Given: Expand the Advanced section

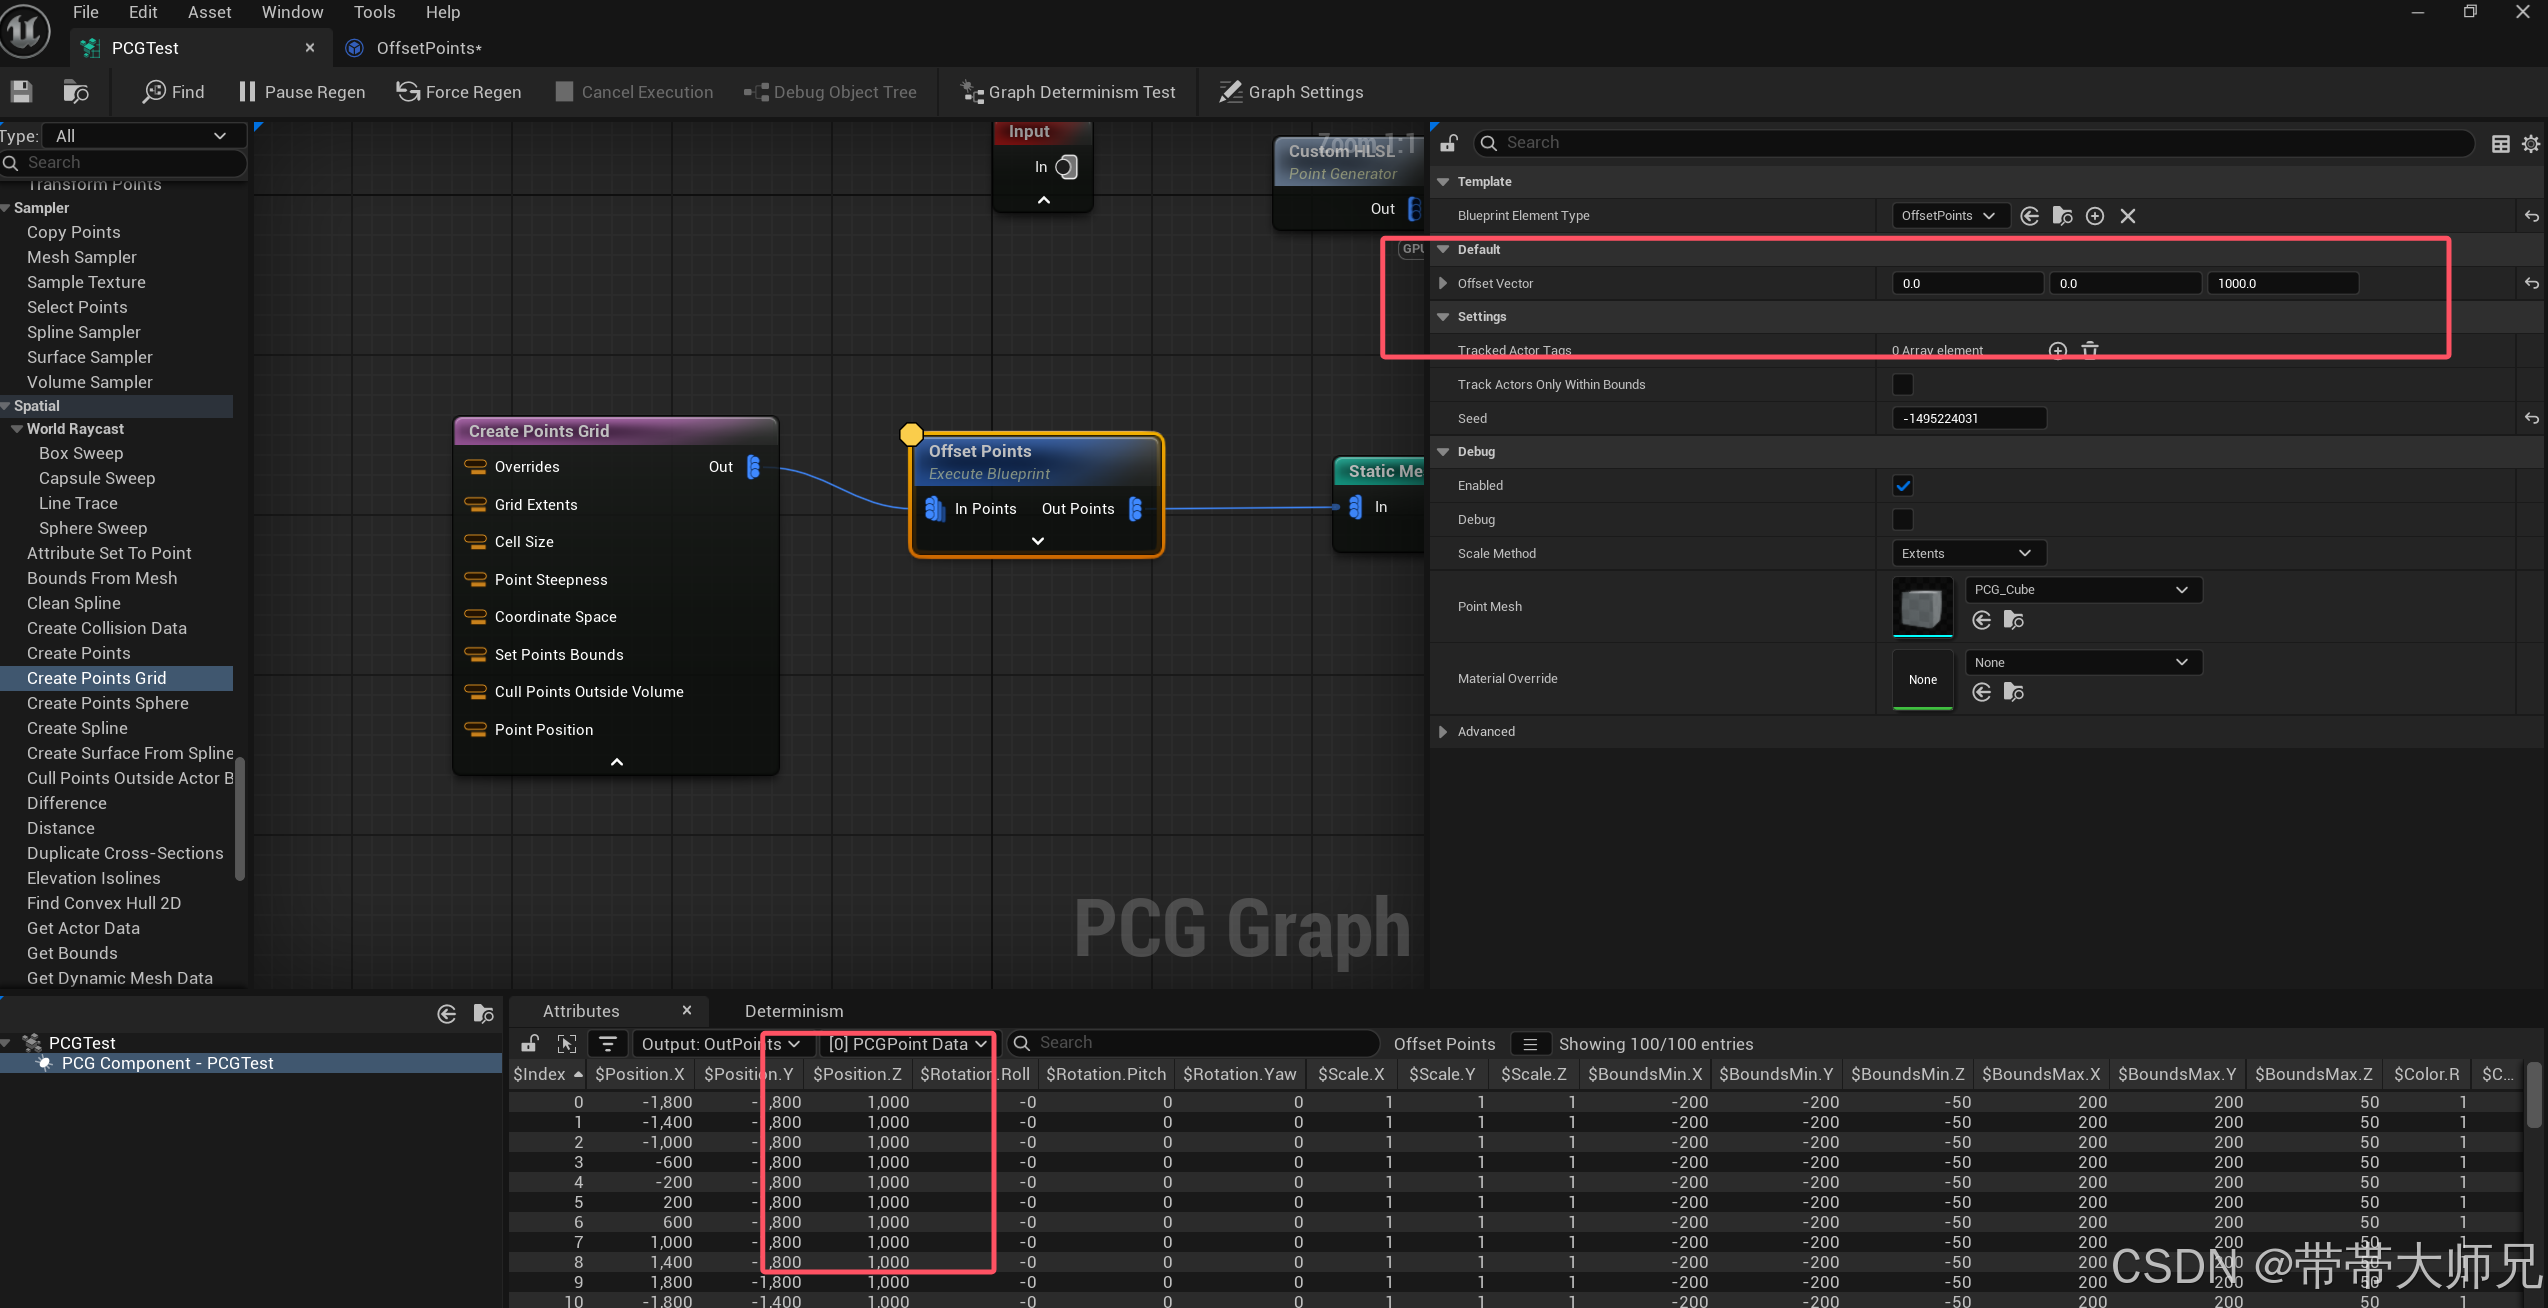Looking at the screenshot, I should [x=1443, y=732].
